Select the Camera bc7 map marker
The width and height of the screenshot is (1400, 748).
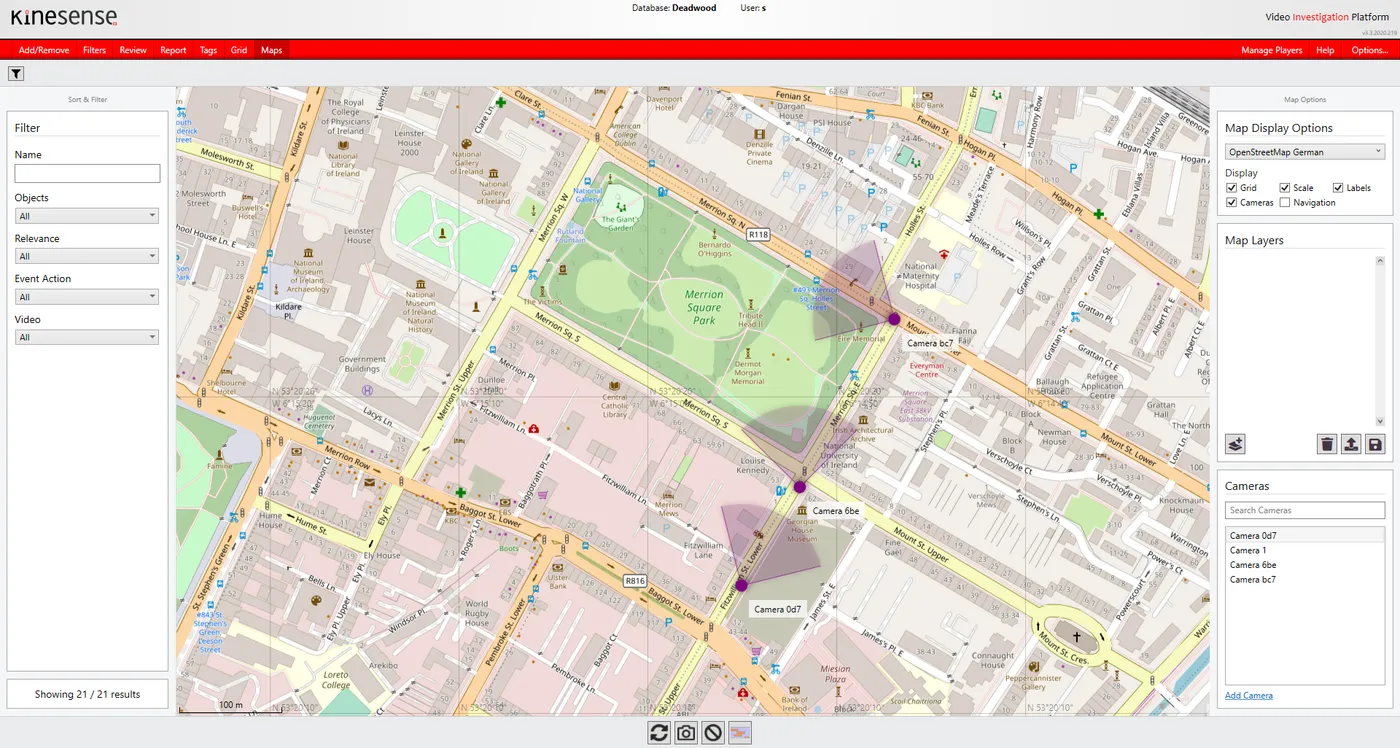point(894,319)
